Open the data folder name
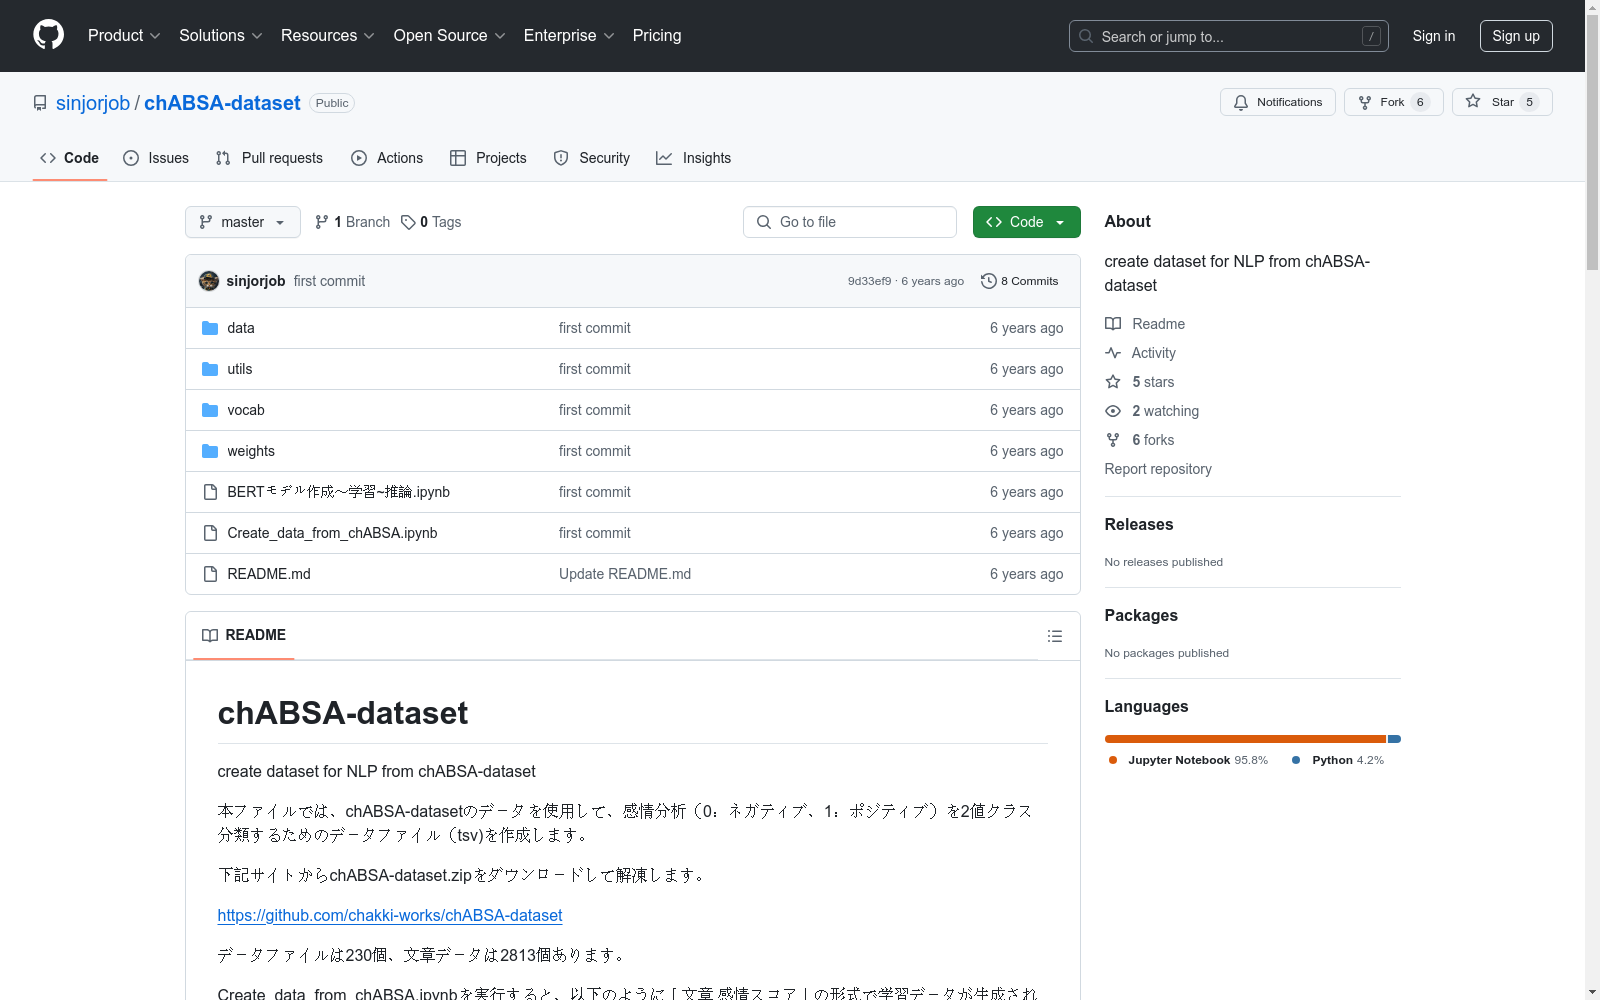Viewport: 1600px width, 1000px height. (x=241, y=328)
